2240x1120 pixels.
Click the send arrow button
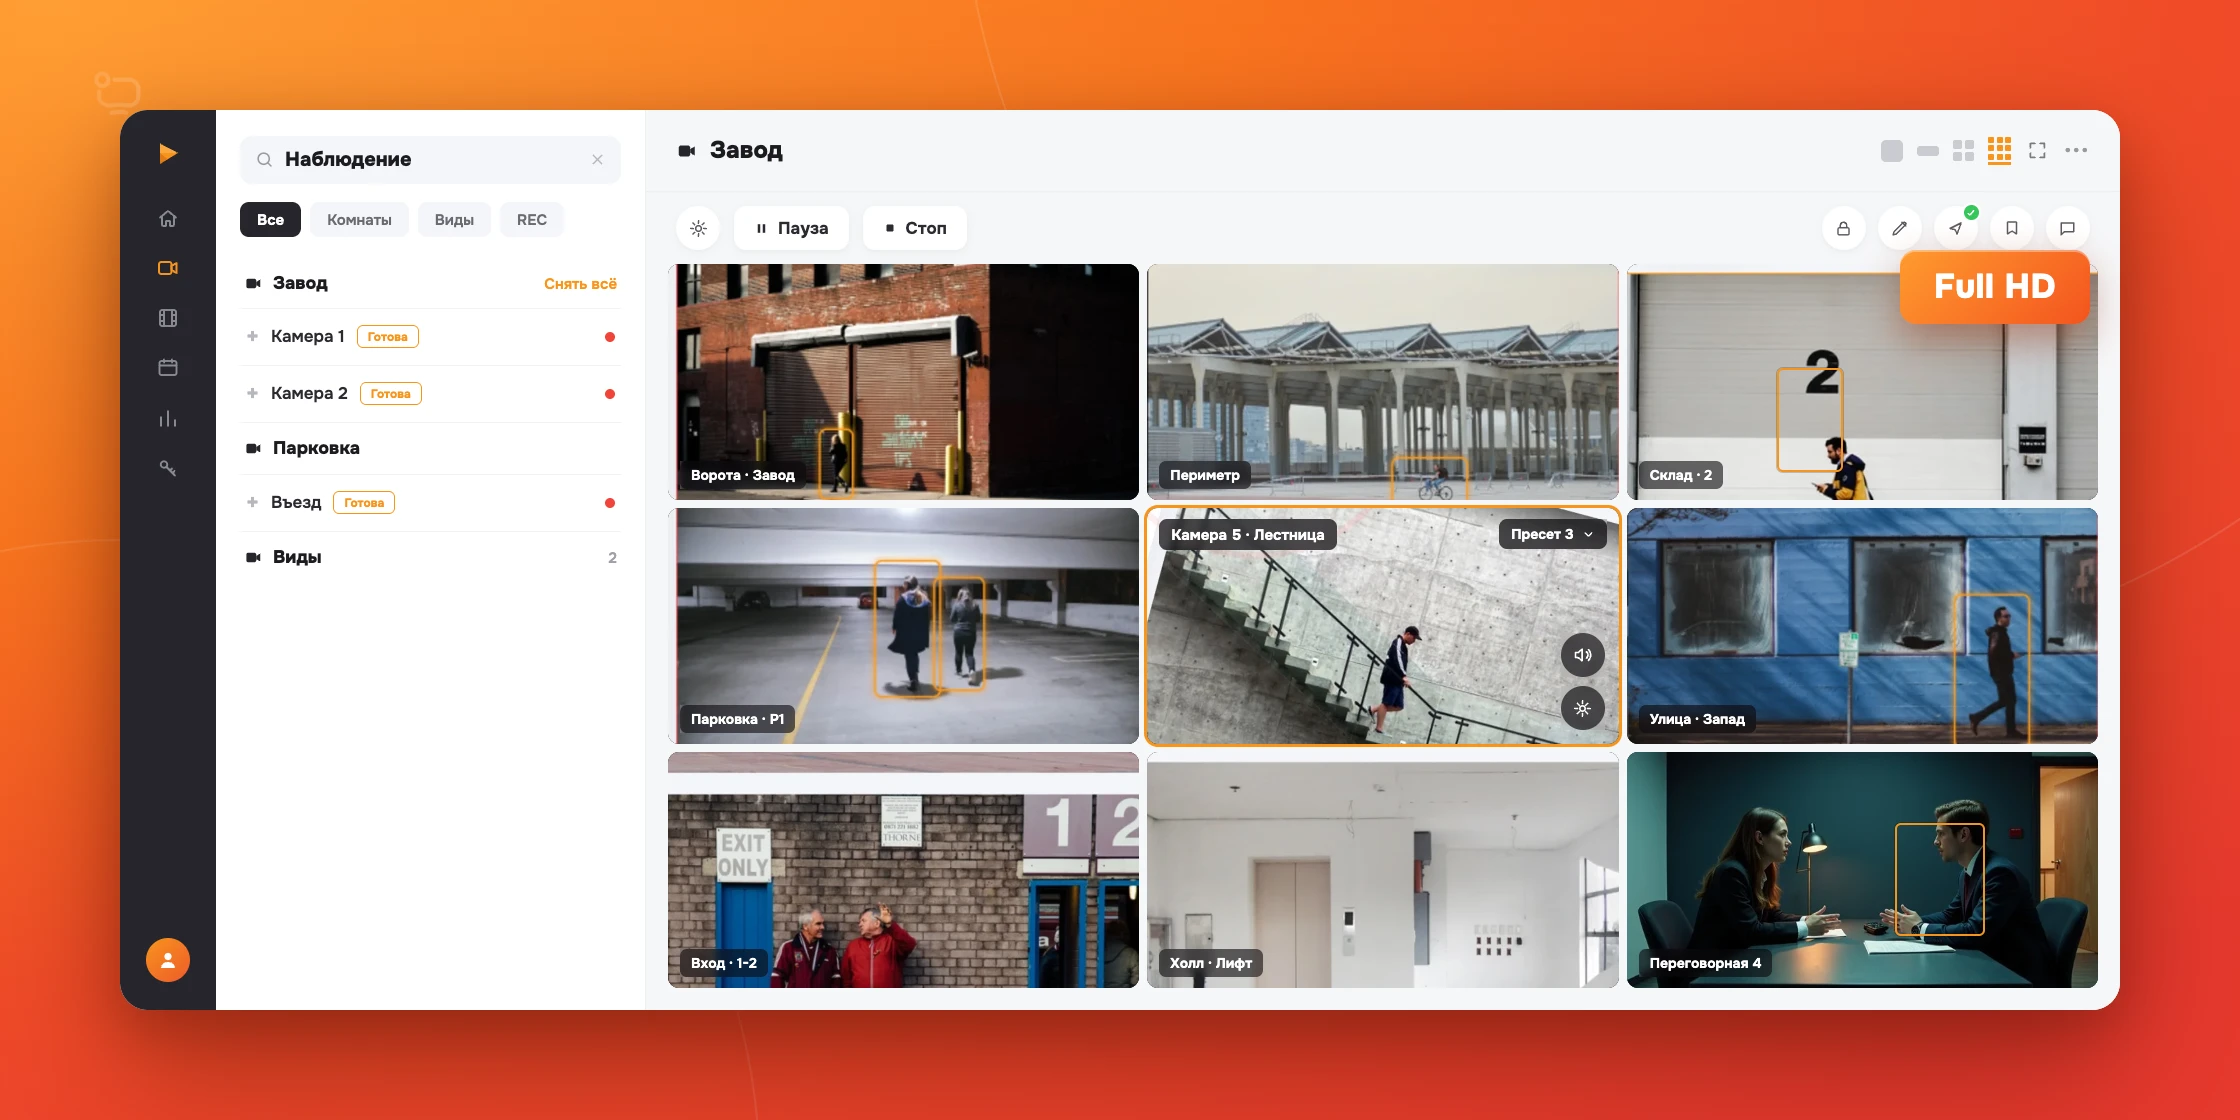click(x=1955, y=228)
